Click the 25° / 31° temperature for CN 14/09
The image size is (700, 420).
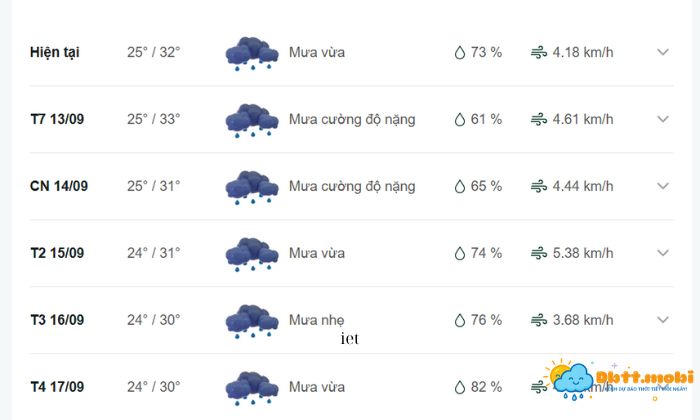pos(153,186)
